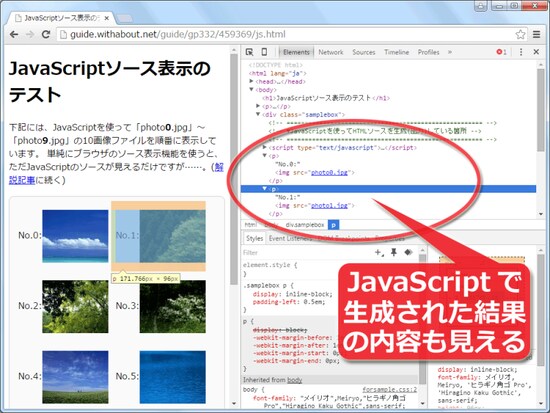Click the No.2 tree photo

(x=75, y=306)
